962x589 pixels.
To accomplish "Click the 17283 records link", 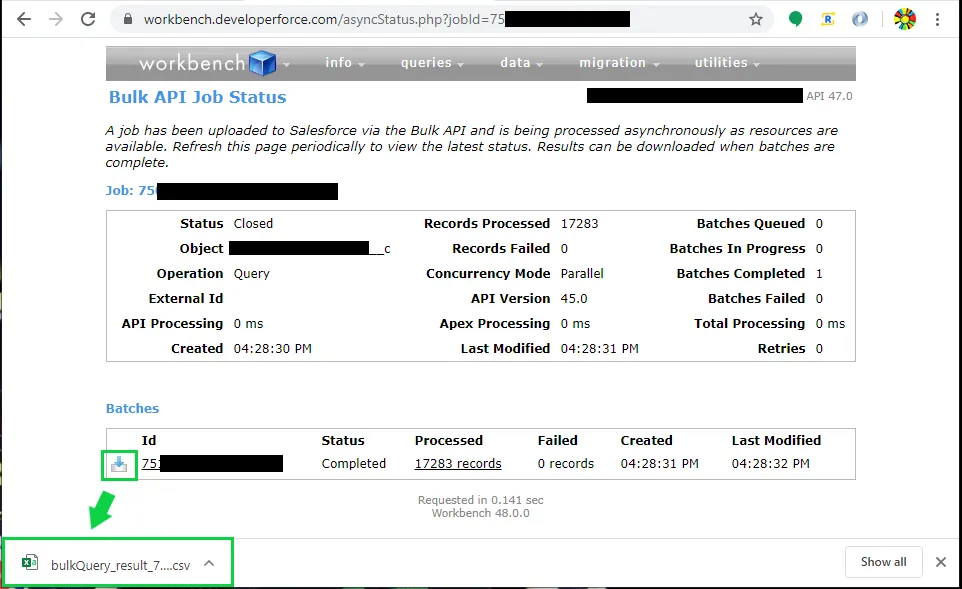I will pos(458,464).
